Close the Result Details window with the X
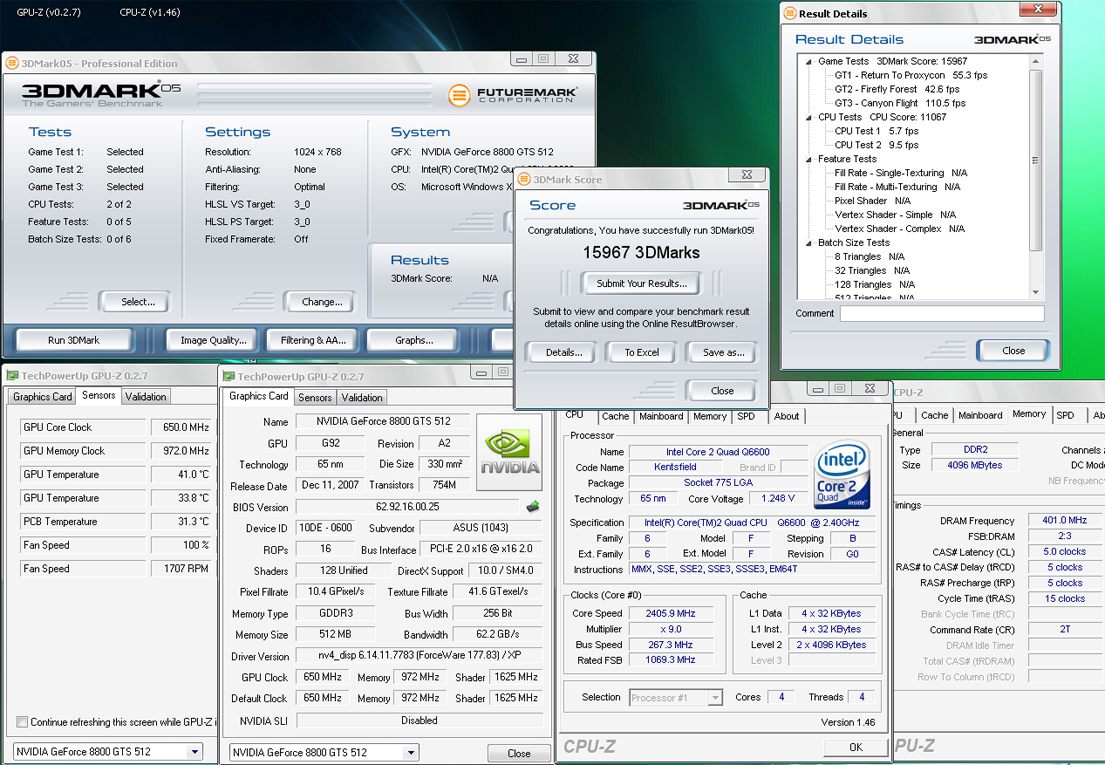 (x=1038, y=8)
